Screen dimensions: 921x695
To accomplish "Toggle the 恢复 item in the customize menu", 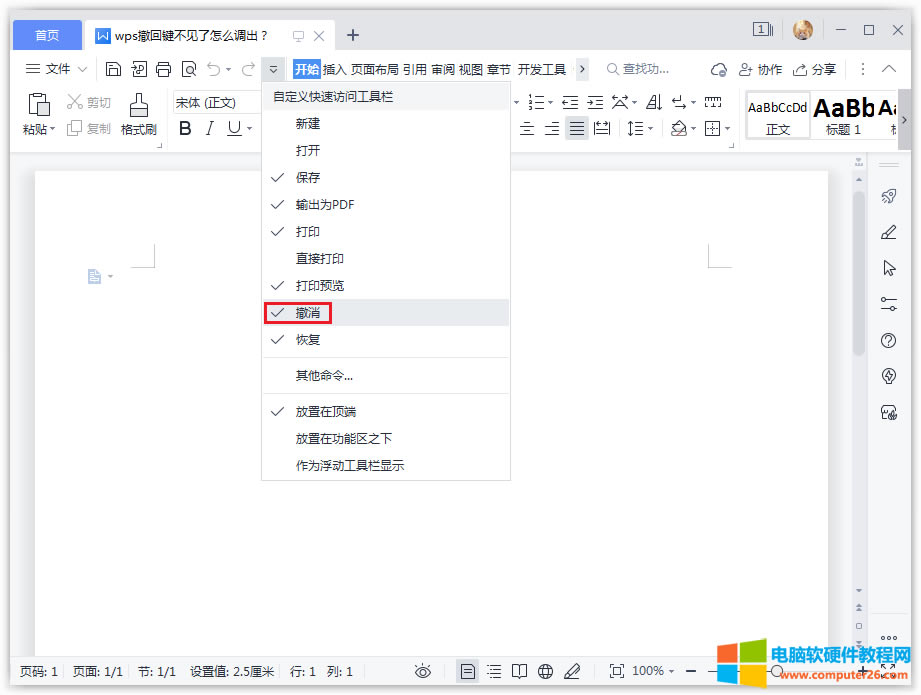I will pyautogui.click(x=307, y=340).
